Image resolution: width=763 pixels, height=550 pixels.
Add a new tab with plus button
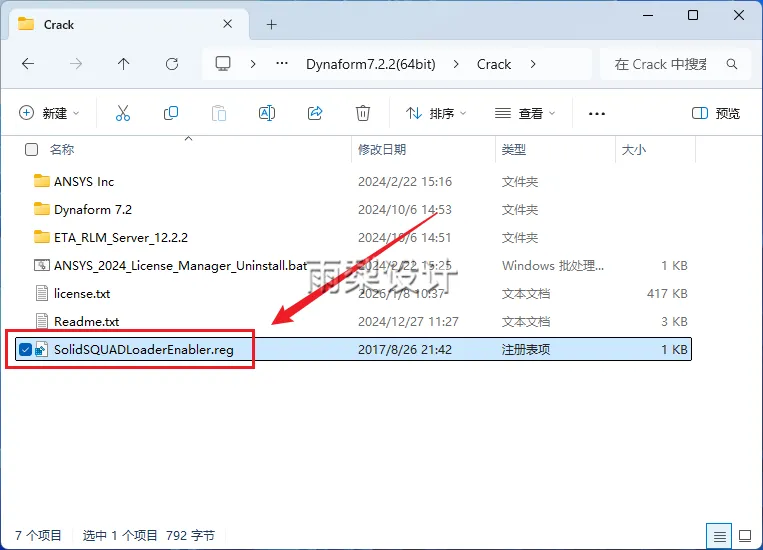272,24
